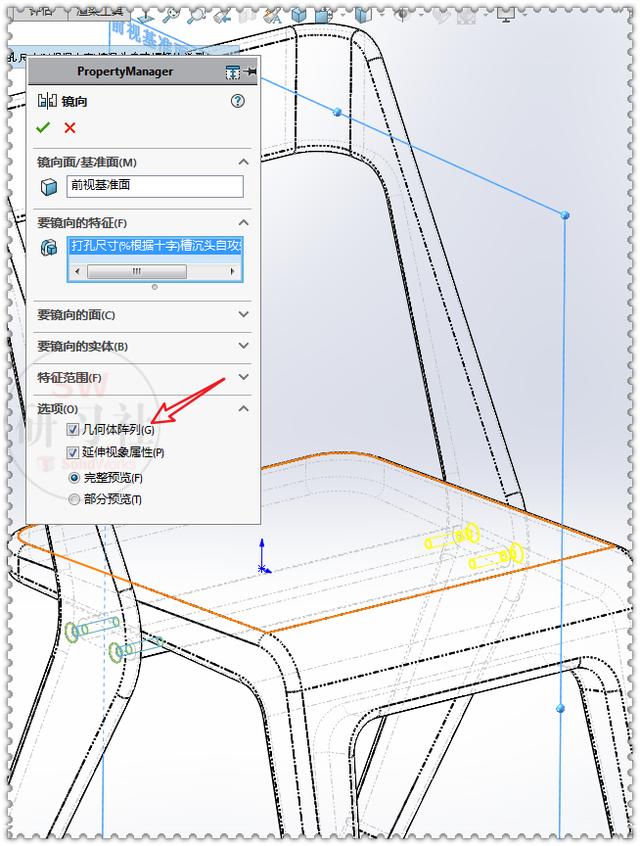Click the PropertyManager auto-collapse icon

pyautogui.click(x=233, y=72)
